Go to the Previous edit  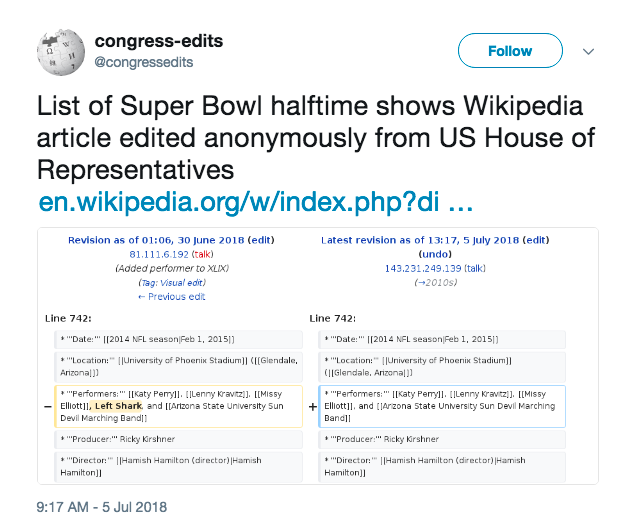[x=172, y=297]
